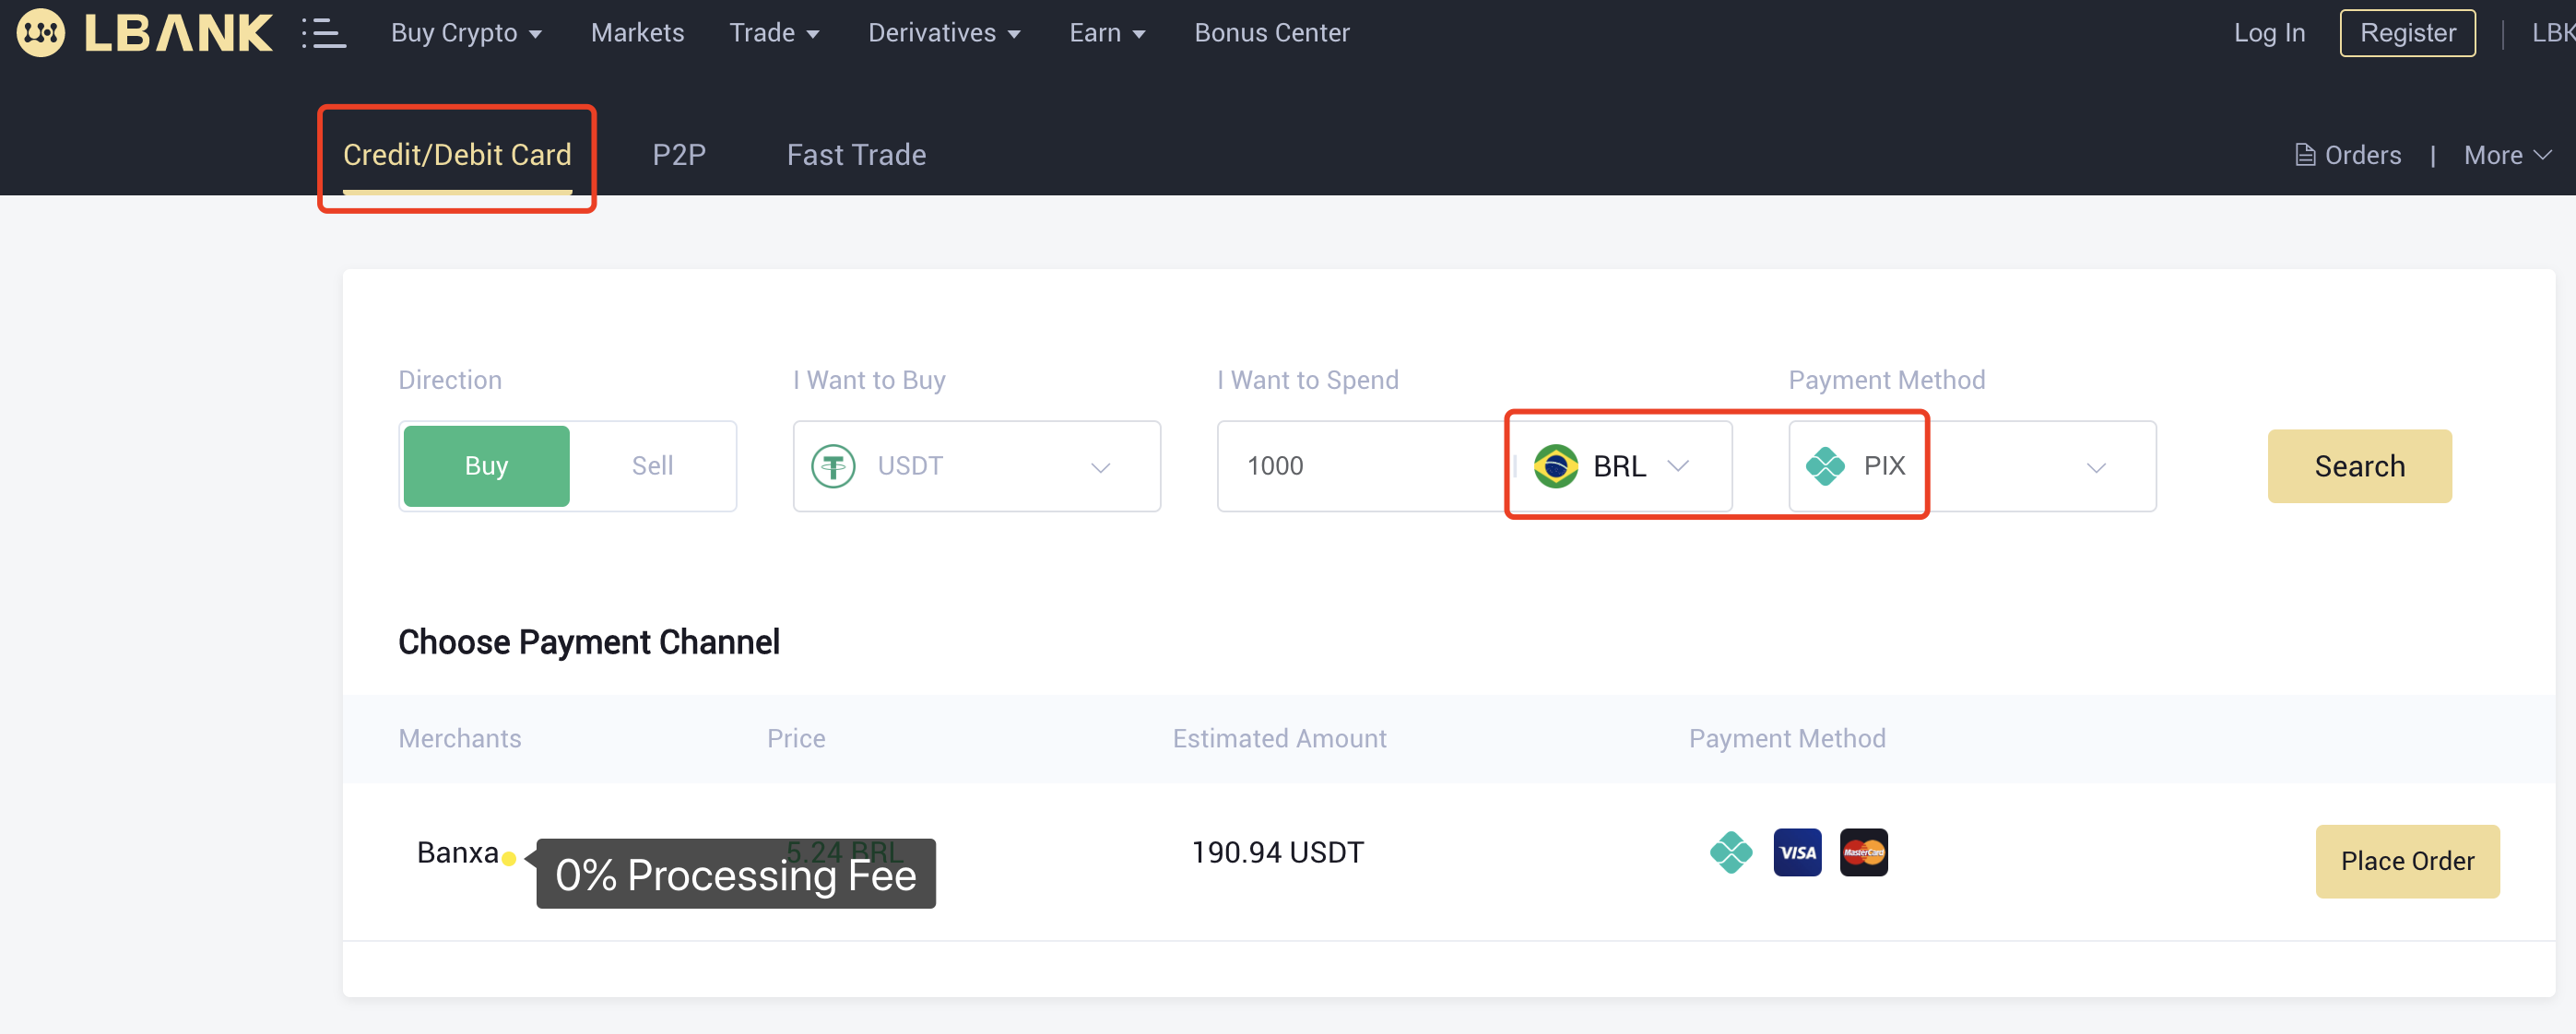Go to Markets
Viewport: 2576px width, 1034px height.
pos(637,33)
